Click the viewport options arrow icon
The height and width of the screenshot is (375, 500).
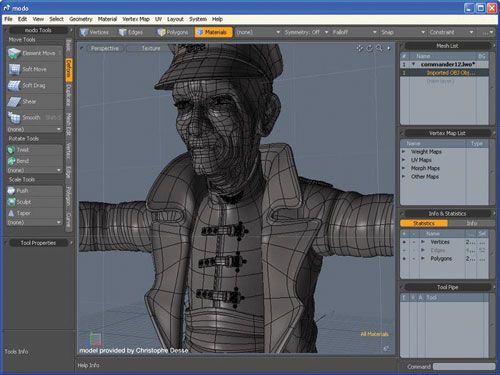pyautogui.click(x=389, y=48)
